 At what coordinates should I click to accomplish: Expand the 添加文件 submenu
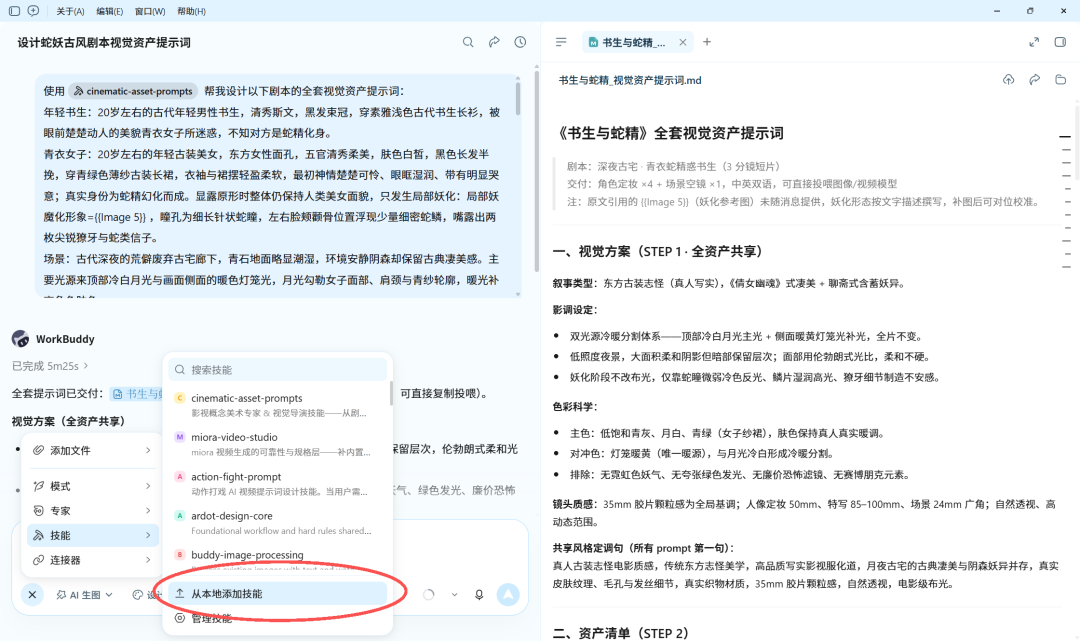point(92,450)
